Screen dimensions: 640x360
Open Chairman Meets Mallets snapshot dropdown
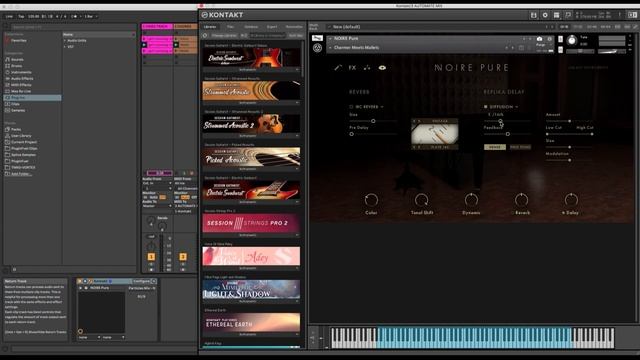[x=330, y=48]
